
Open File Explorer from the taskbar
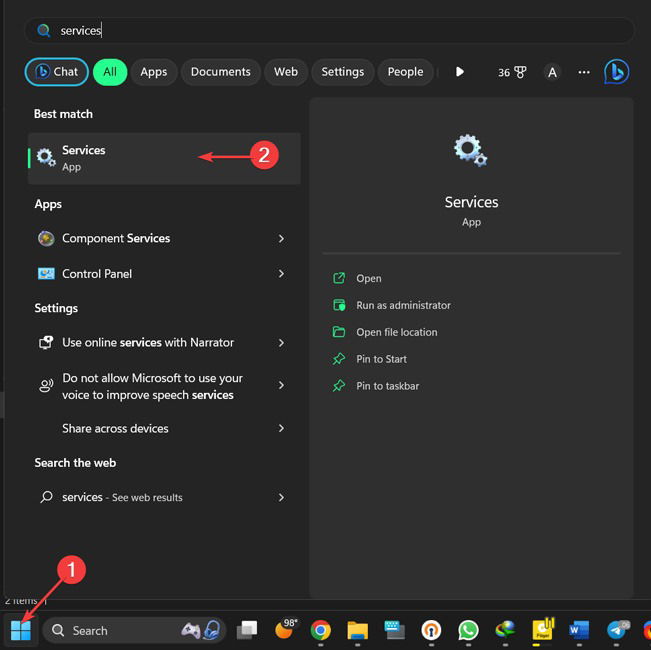pos(357,630)
